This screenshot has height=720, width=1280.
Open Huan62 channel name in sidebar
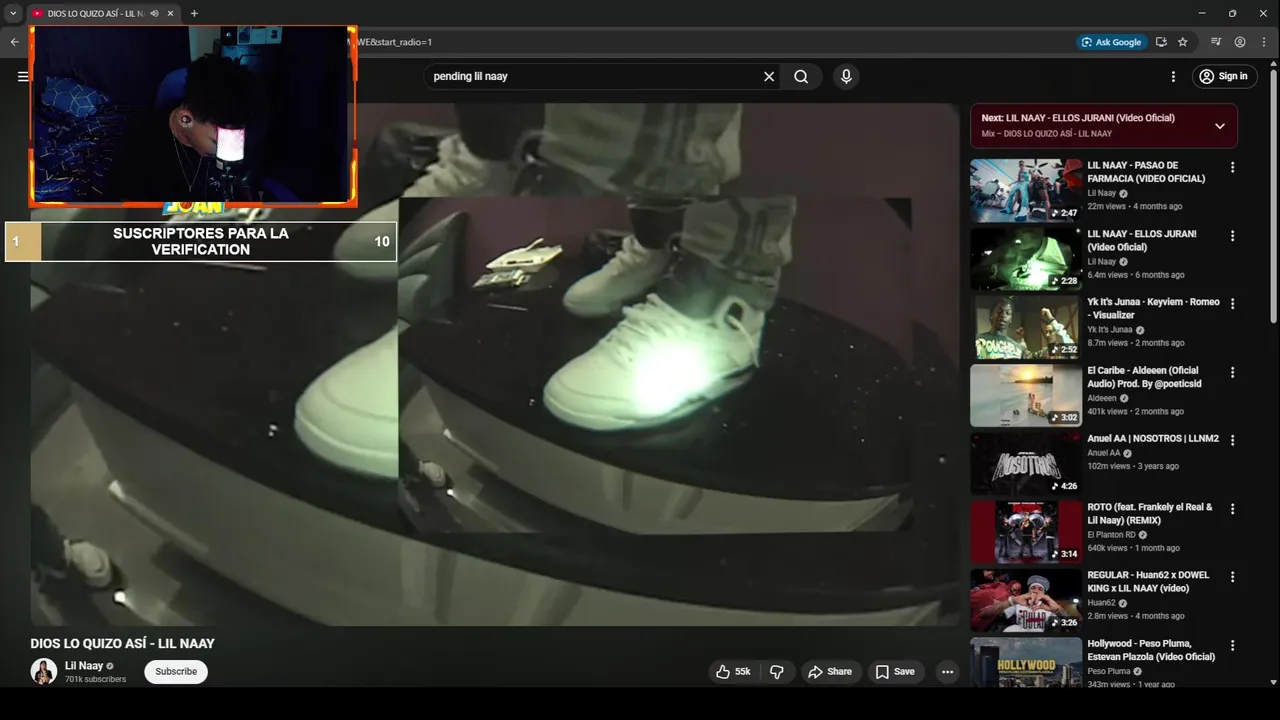point(1101,603)
